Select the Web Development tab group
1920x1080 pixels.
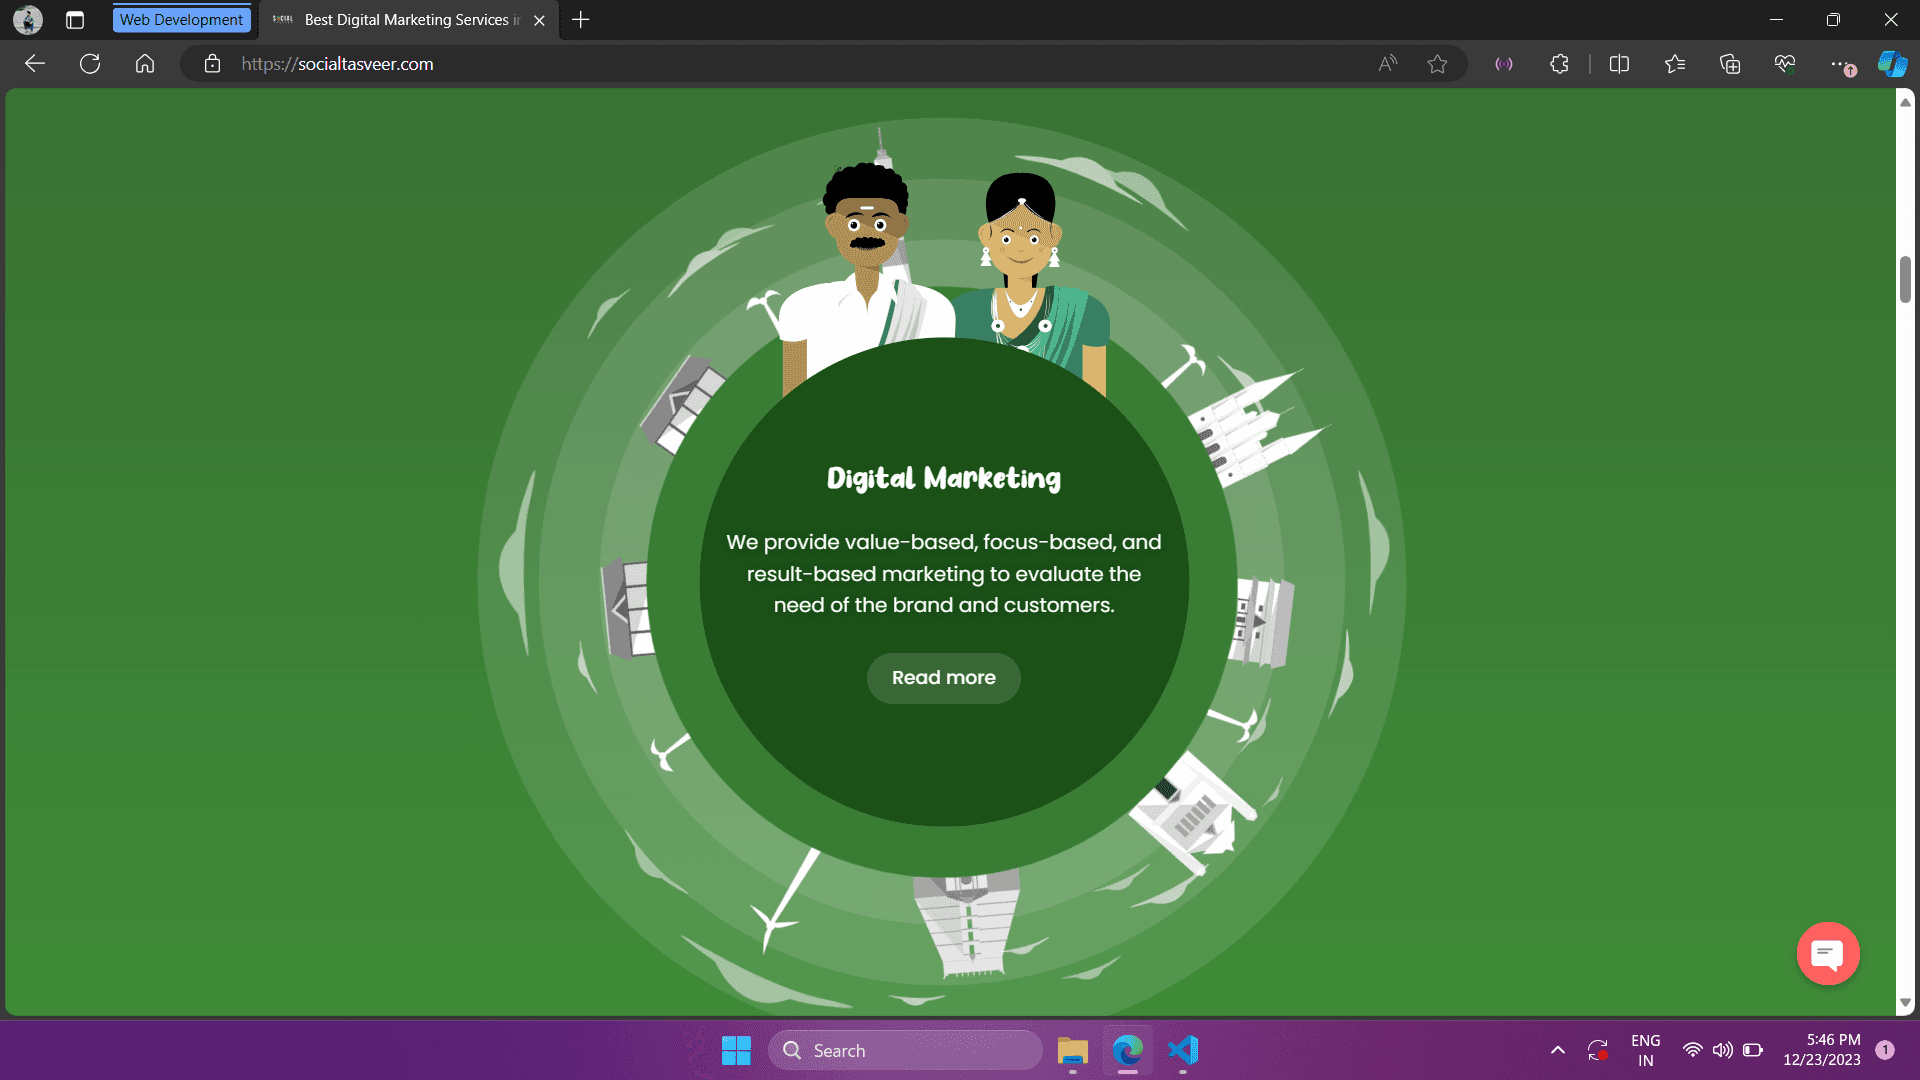tap(181, 20)
